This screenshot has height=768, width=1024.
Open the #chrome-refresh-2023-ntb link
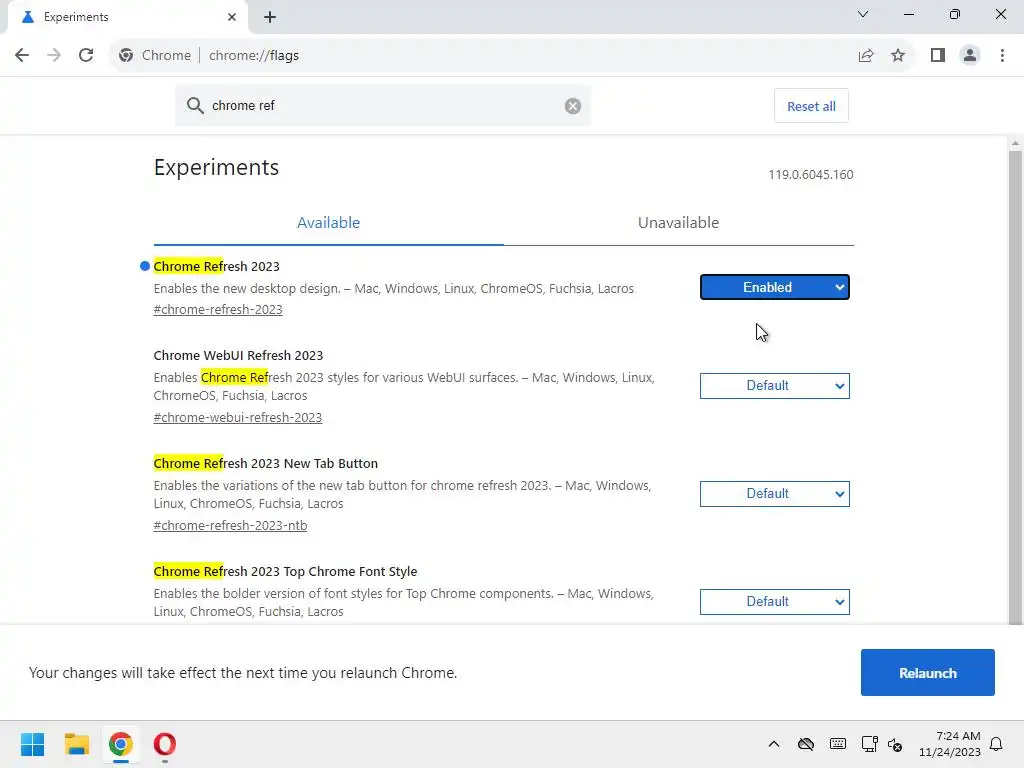coord(230,525)
